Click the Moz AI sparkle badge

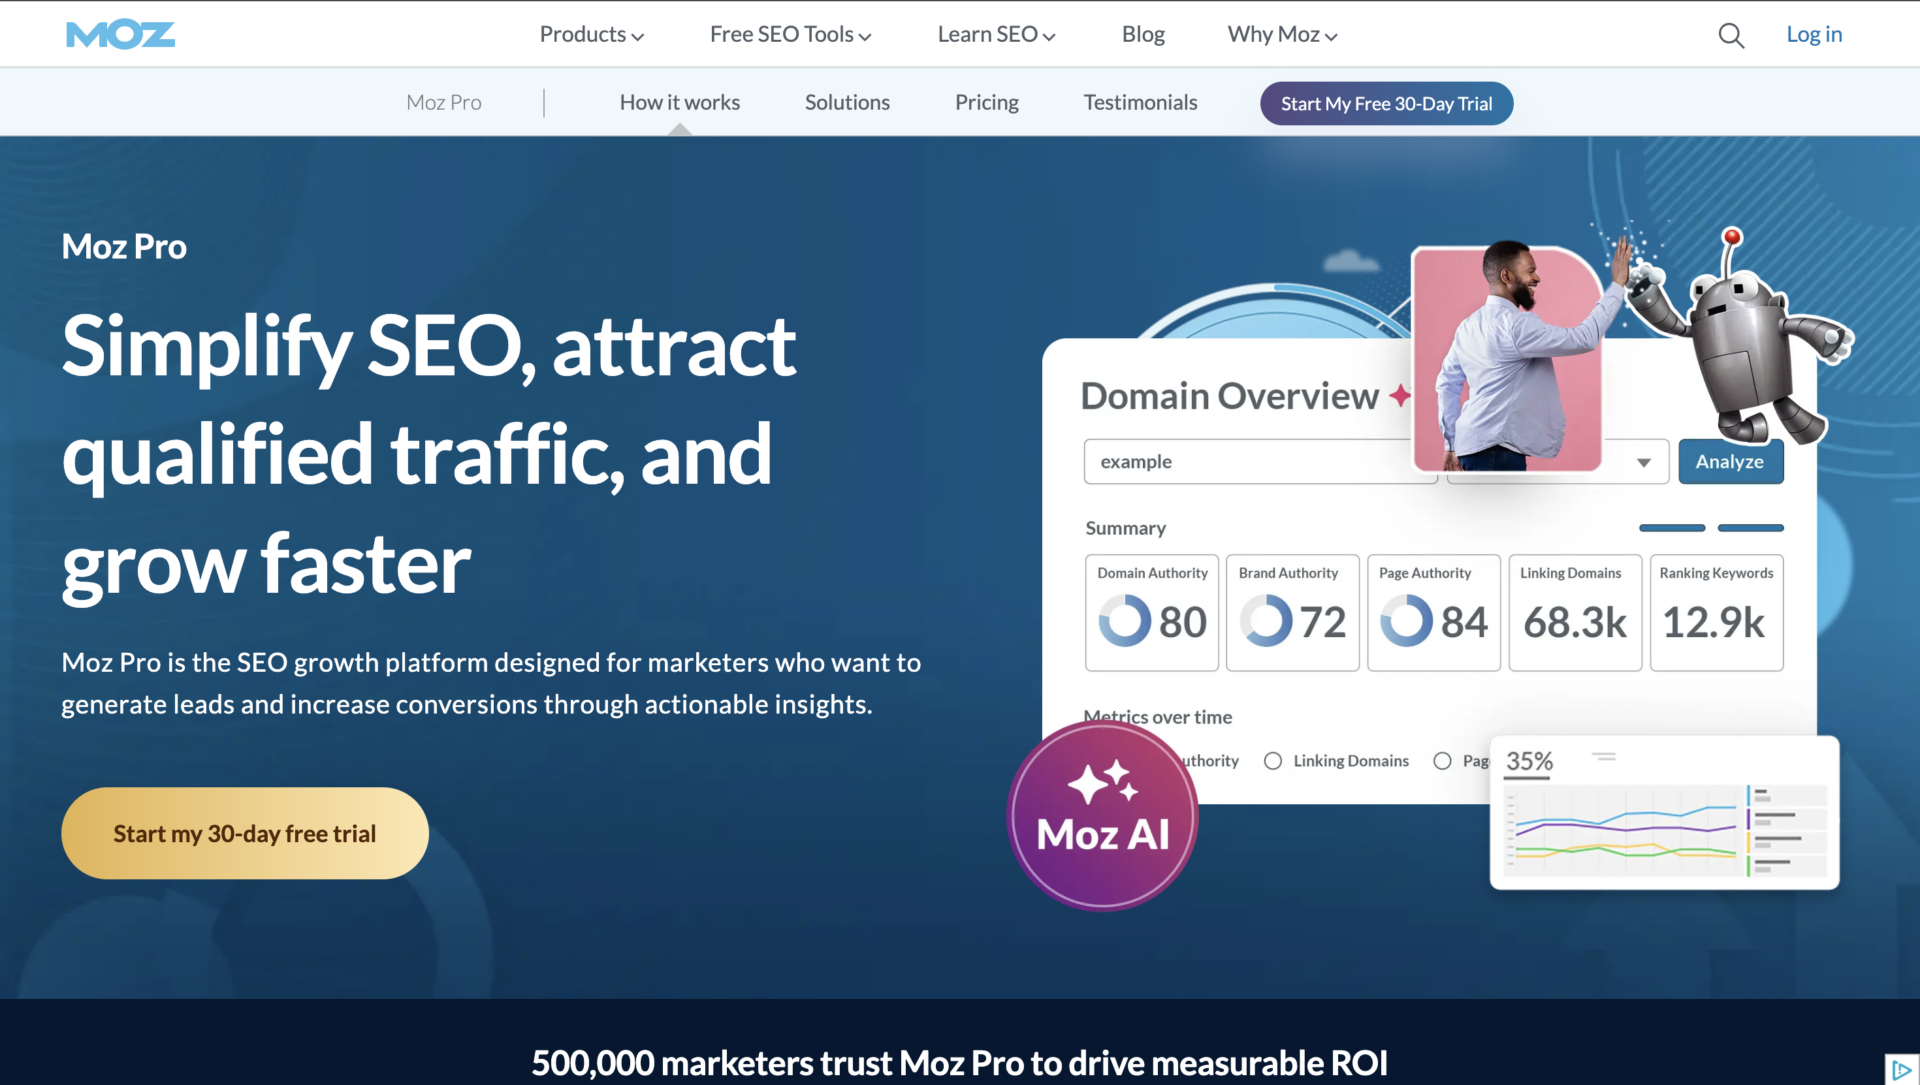(x=1102, y=816)
